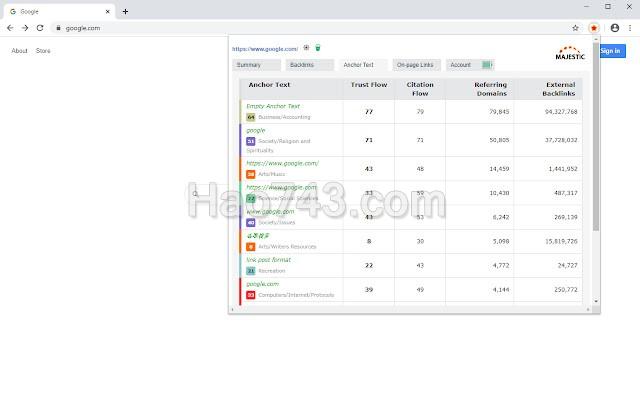Viewport: 640px width, 400px height.
Task: Click the 15,819,726 external backlinks value
Action: (x=561, y=241)
